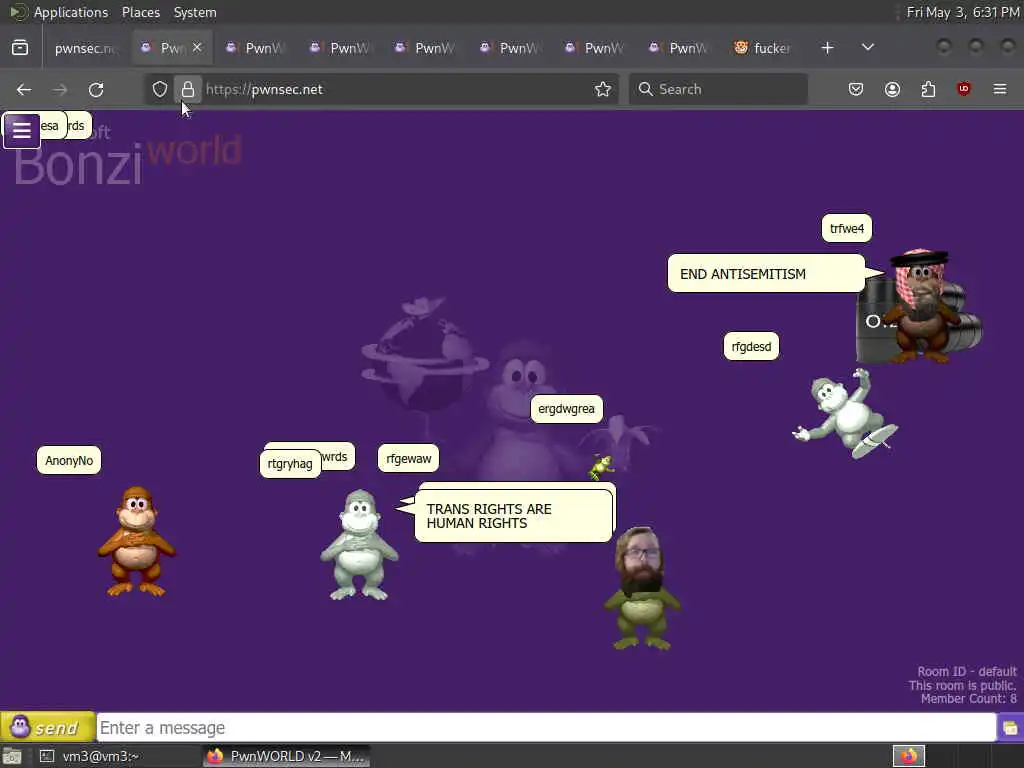
Task: Focus the Search box in toolbar
Action: tap(718, 89)
